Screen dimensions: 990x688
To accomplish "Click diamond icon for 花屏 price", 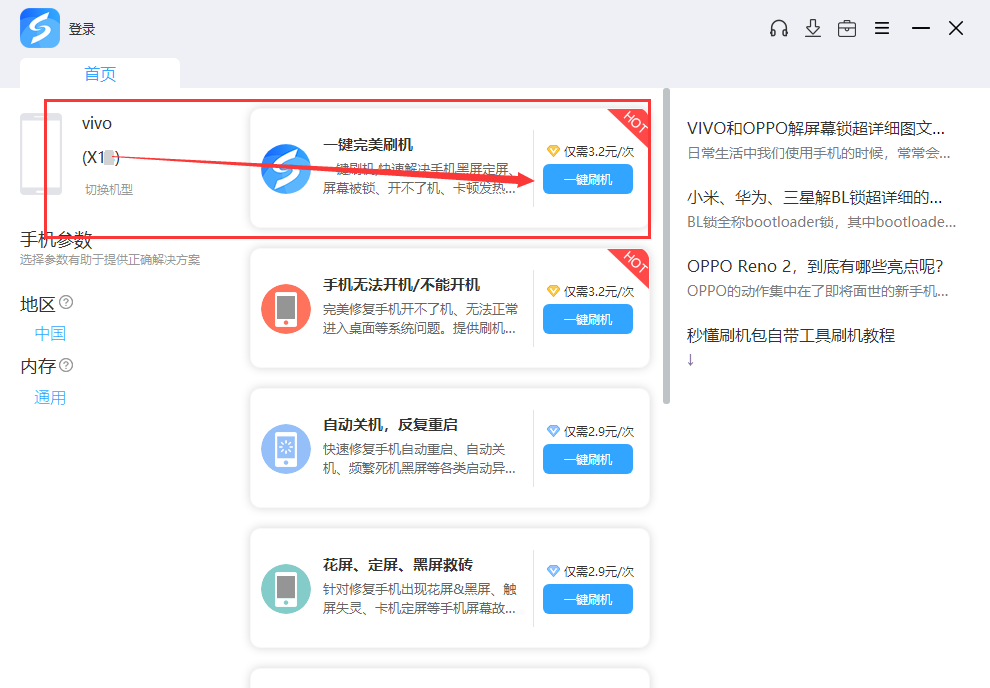I will click(553, 571).
